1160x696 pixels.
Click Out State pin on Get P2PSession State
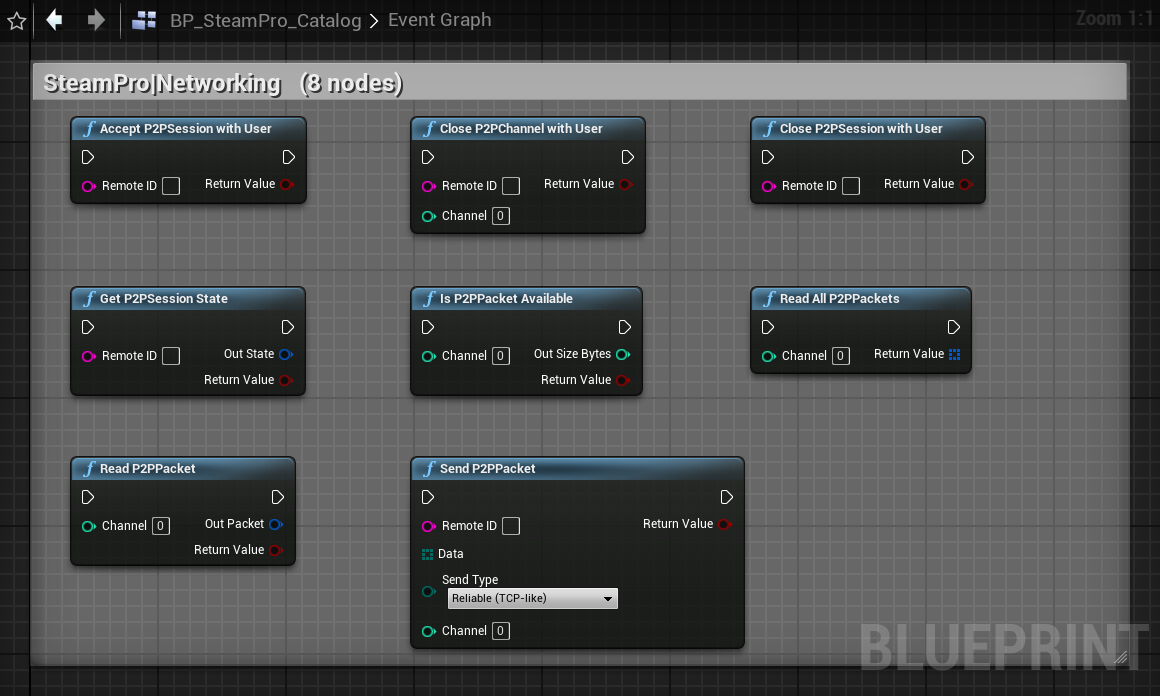click(x=286, y=354)
